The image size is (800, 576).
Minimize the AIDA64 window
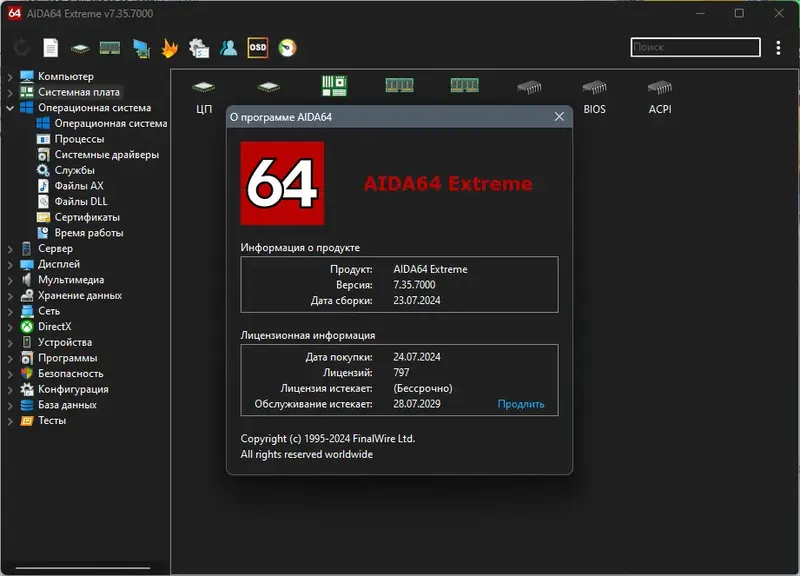[x=700, y=13]
